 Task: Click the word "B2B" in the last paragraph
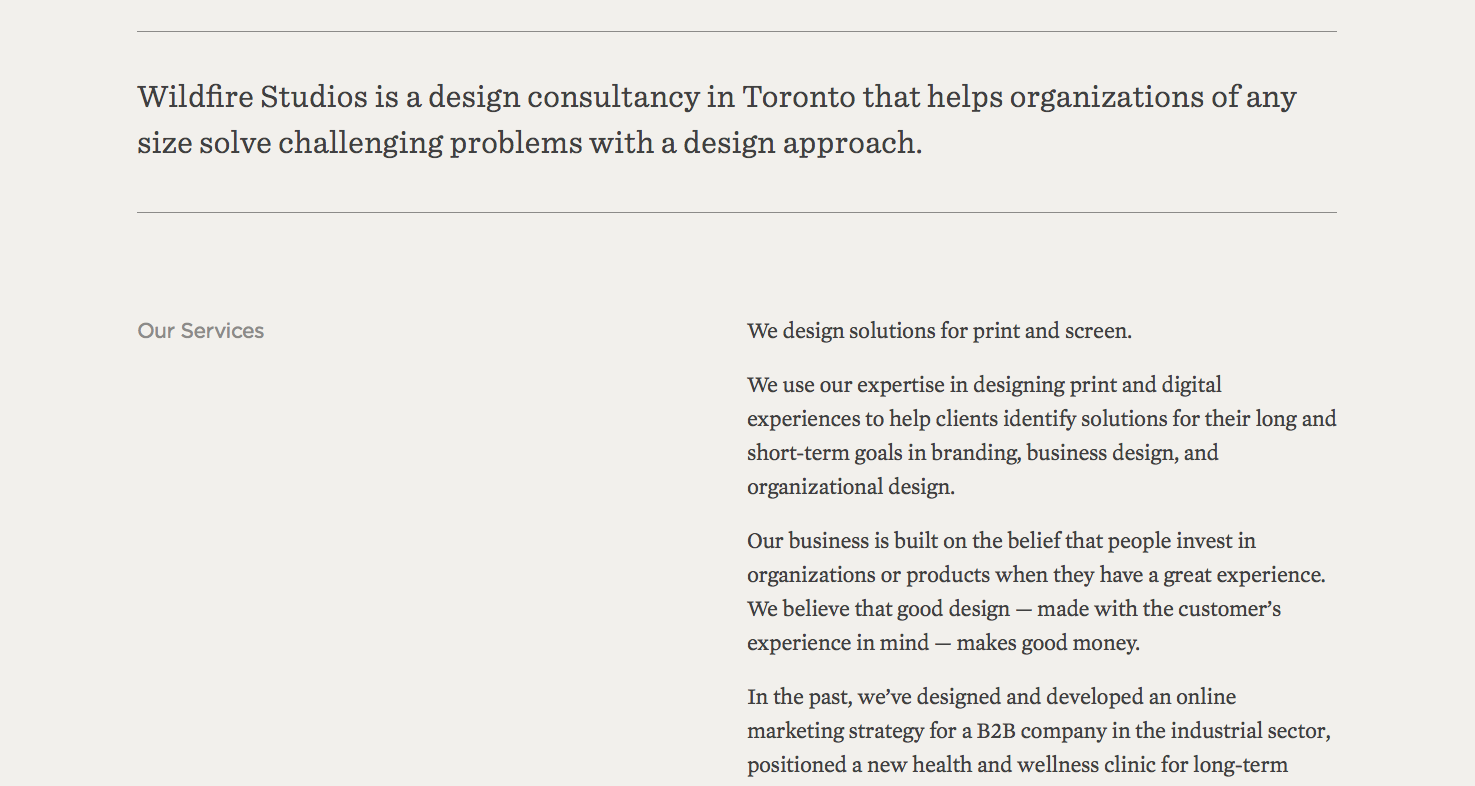click(996, 731)
